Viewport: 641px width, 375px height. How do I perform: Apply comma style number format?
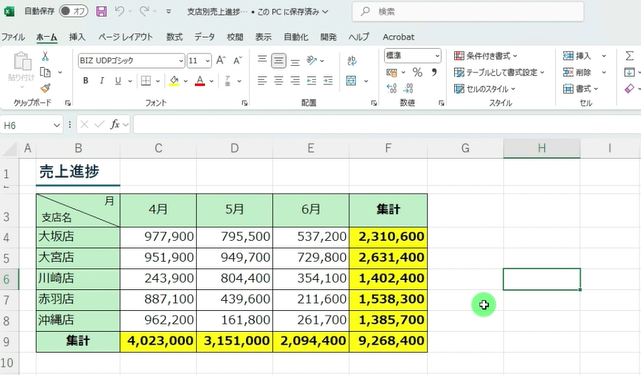pos(434,72)
